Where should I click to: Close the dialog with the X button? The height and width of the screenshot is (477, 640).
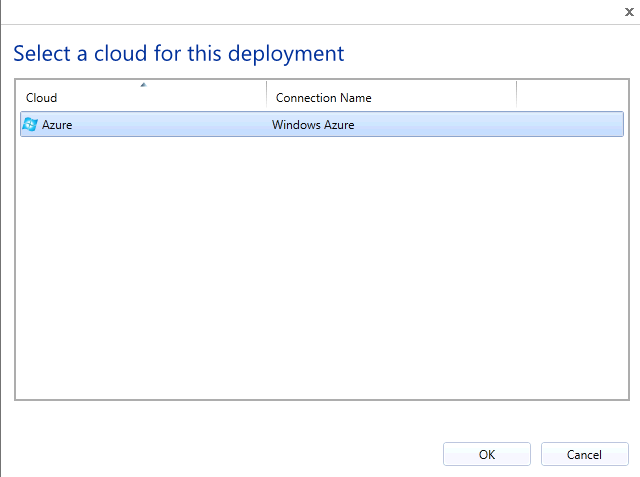629,12
